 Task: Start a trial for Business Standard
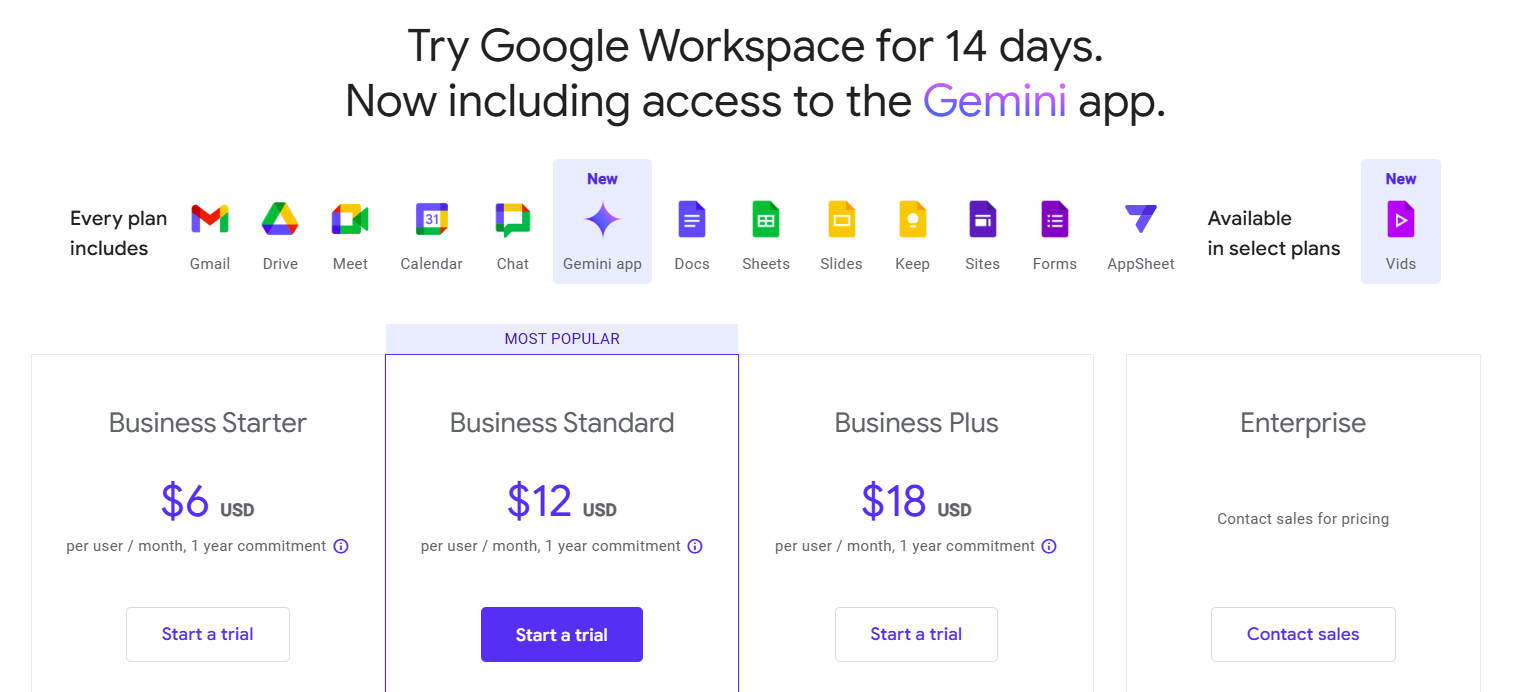tap(562, 634)
